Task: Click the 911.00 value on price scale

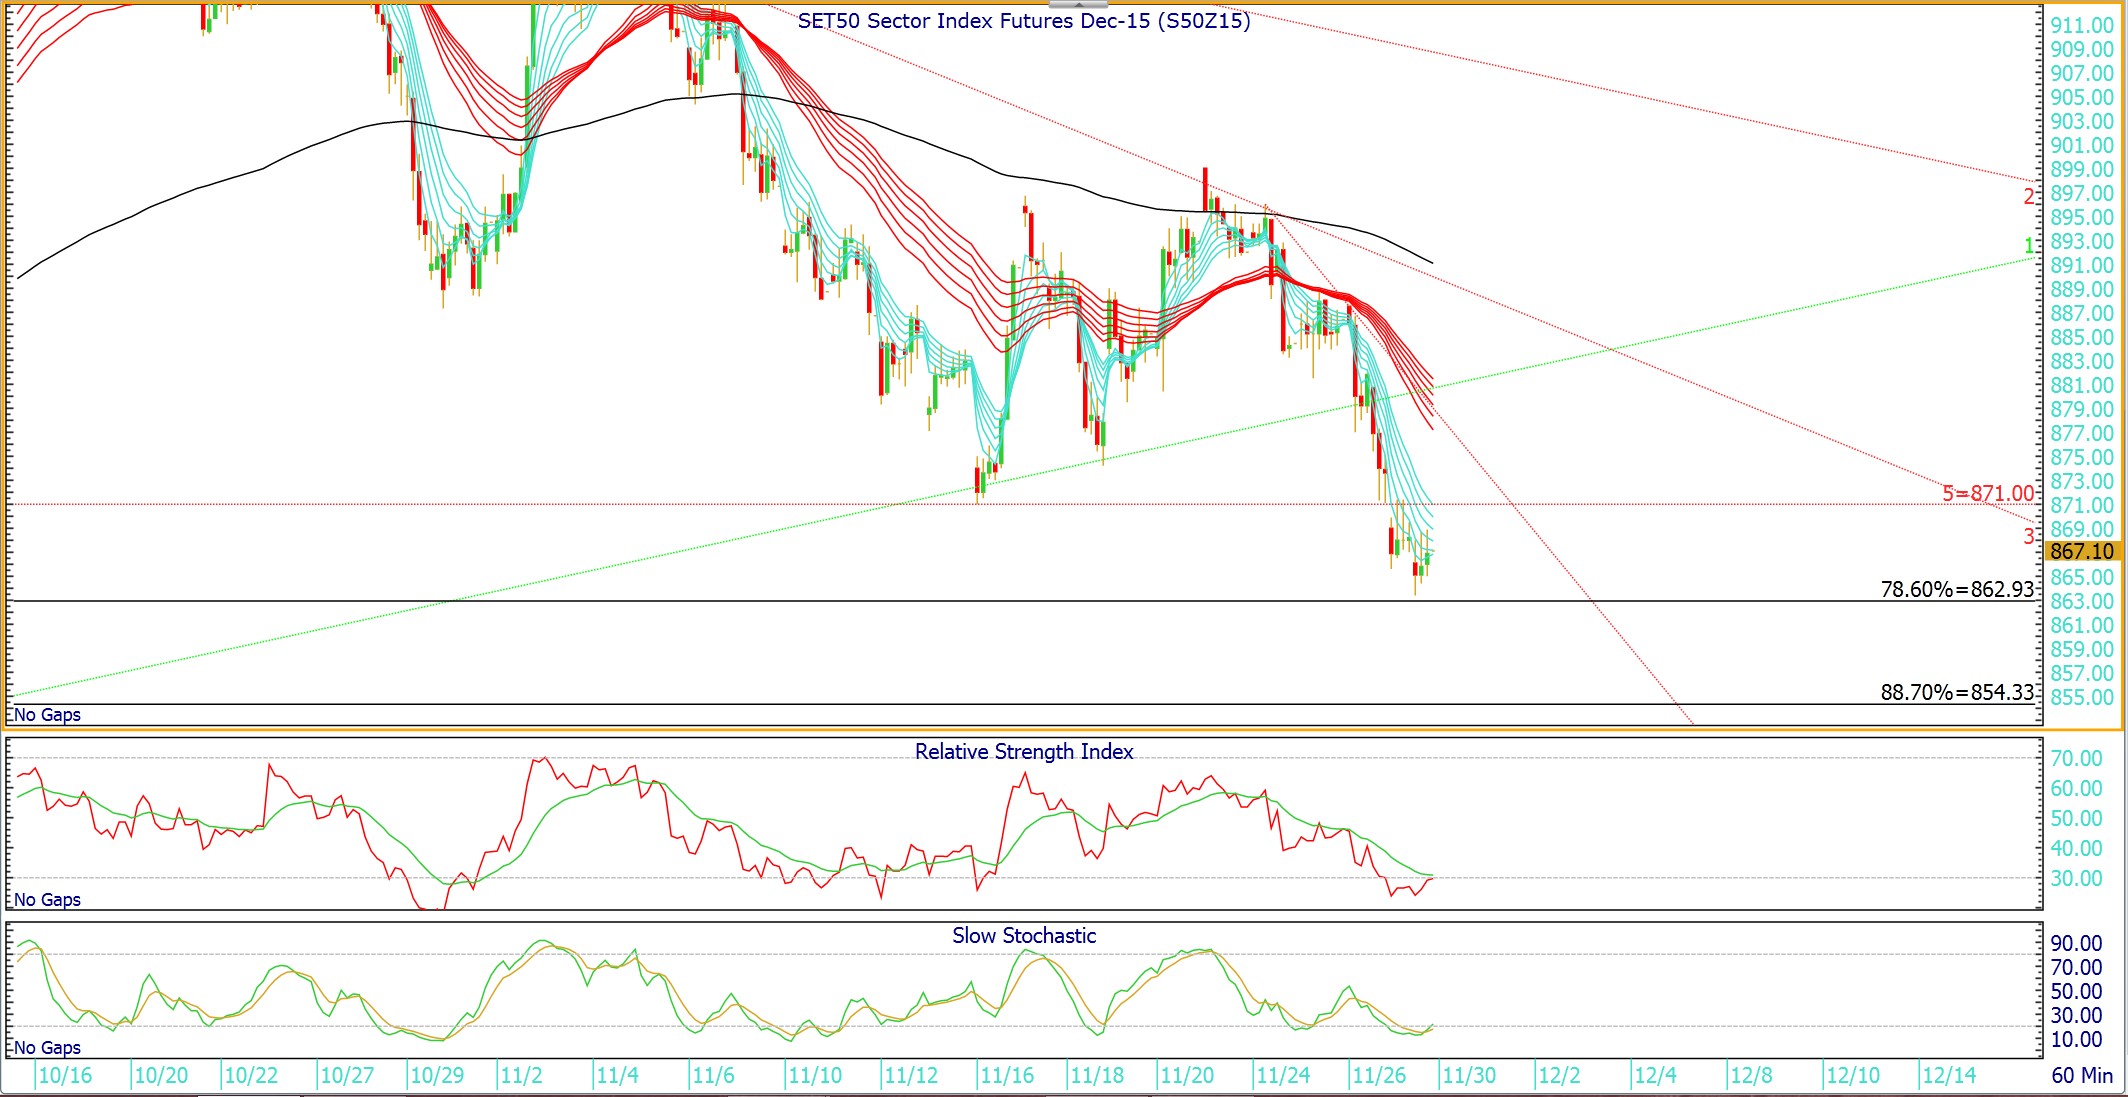Action: point(2081,26)
